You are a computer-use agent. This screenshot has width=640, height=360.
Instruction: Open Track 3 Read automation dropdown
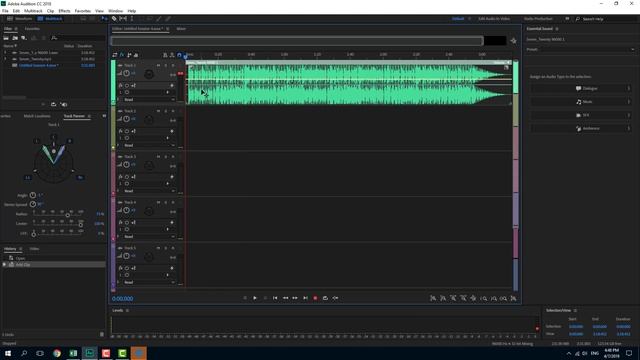click(x=149, y=191)
